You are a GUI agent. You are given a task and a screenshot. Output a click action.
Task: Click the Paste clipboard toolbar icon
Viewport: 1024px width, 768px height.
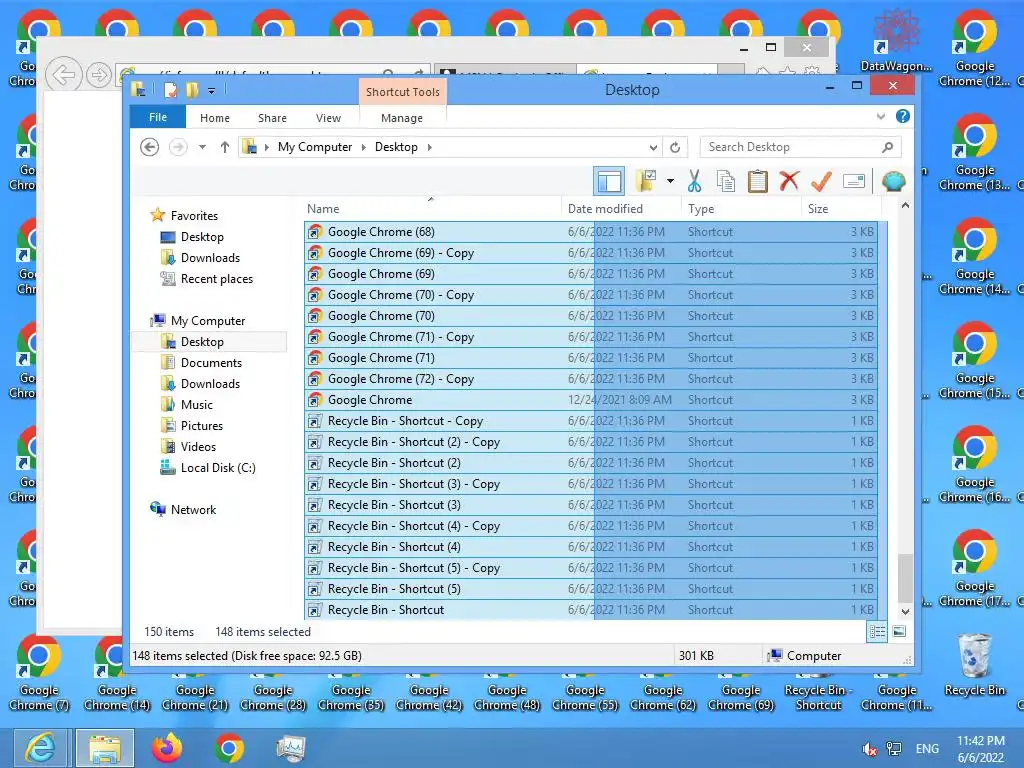pos(758,181)
